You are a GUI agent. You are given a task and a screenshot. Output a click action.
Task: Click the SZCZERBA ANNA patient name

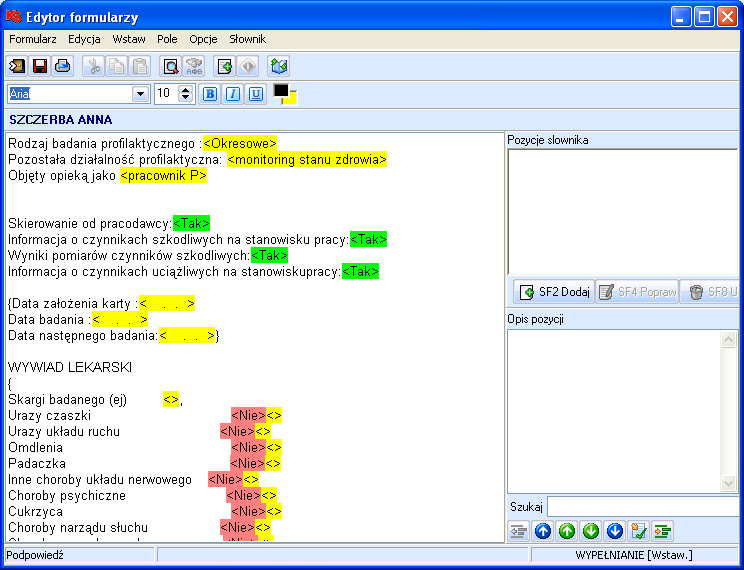pyautogui.click(x=61, y=120)
